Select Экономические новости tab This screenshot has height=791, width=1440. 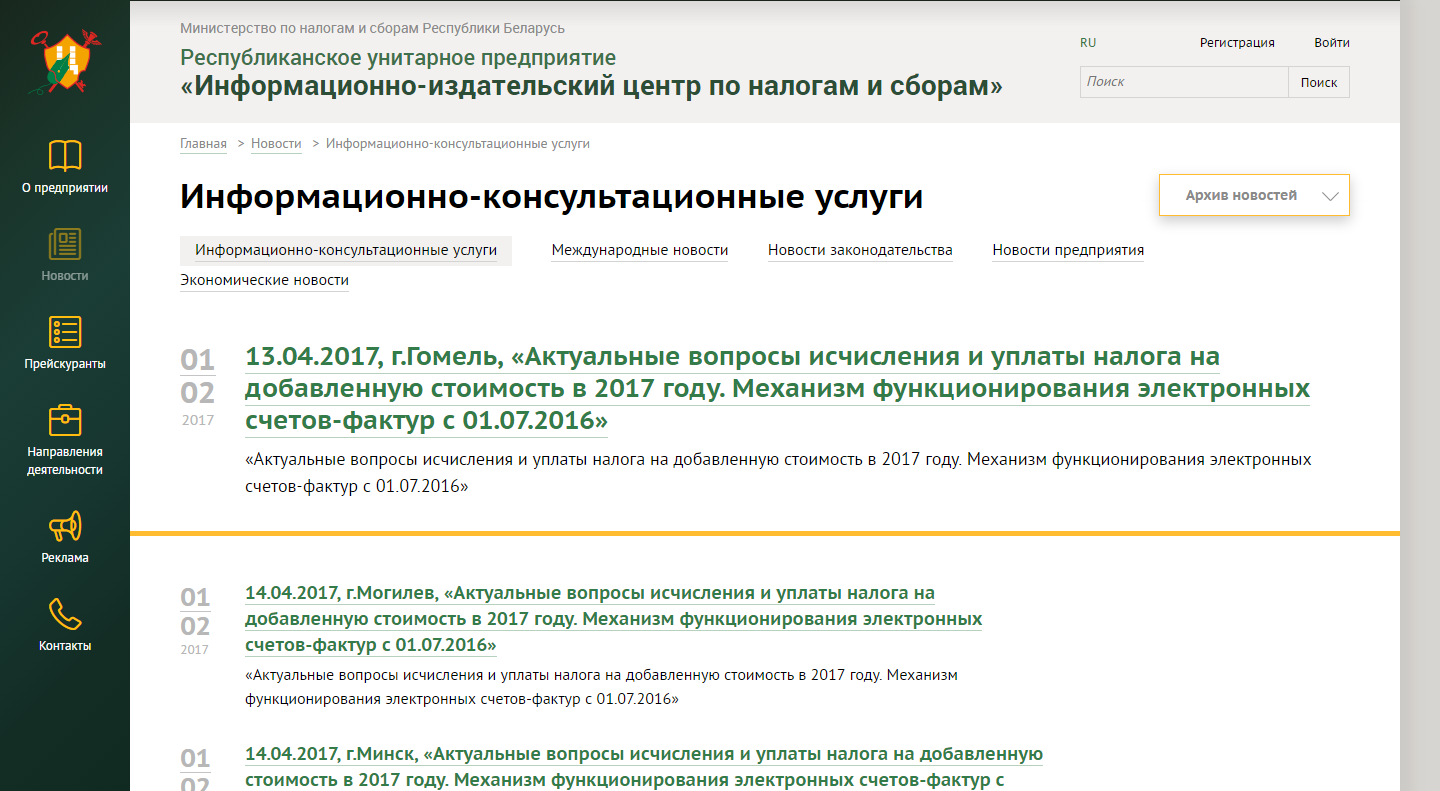point(264,281)
